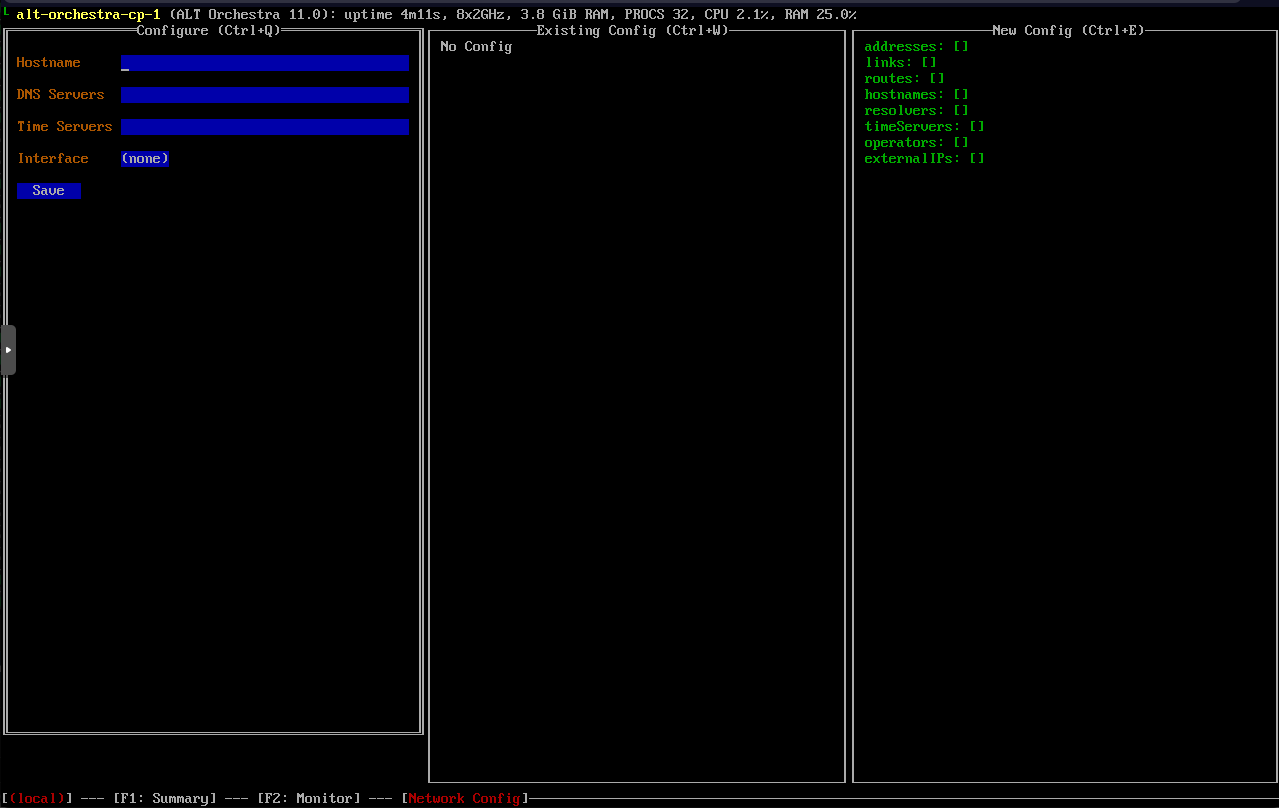Switch to F2: Monitor tab
The height and width of the screenshot is (808, 1279).
(309, 798)
